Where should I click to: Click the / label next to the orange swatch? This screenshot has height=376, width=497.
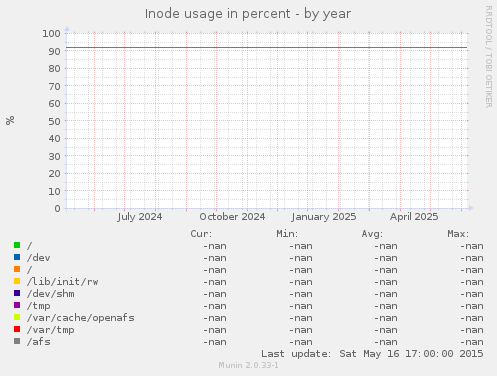click(x=30, y=270)
